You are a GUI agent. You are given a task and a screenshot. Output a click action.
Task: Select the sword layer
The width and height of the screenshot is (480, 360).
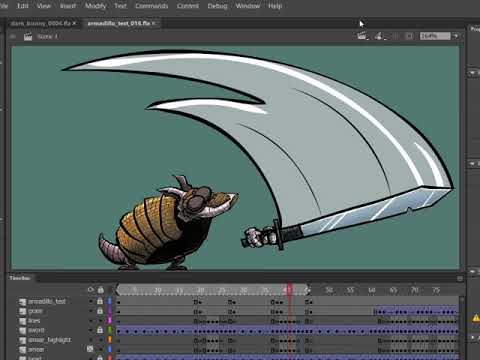point(36,330)
